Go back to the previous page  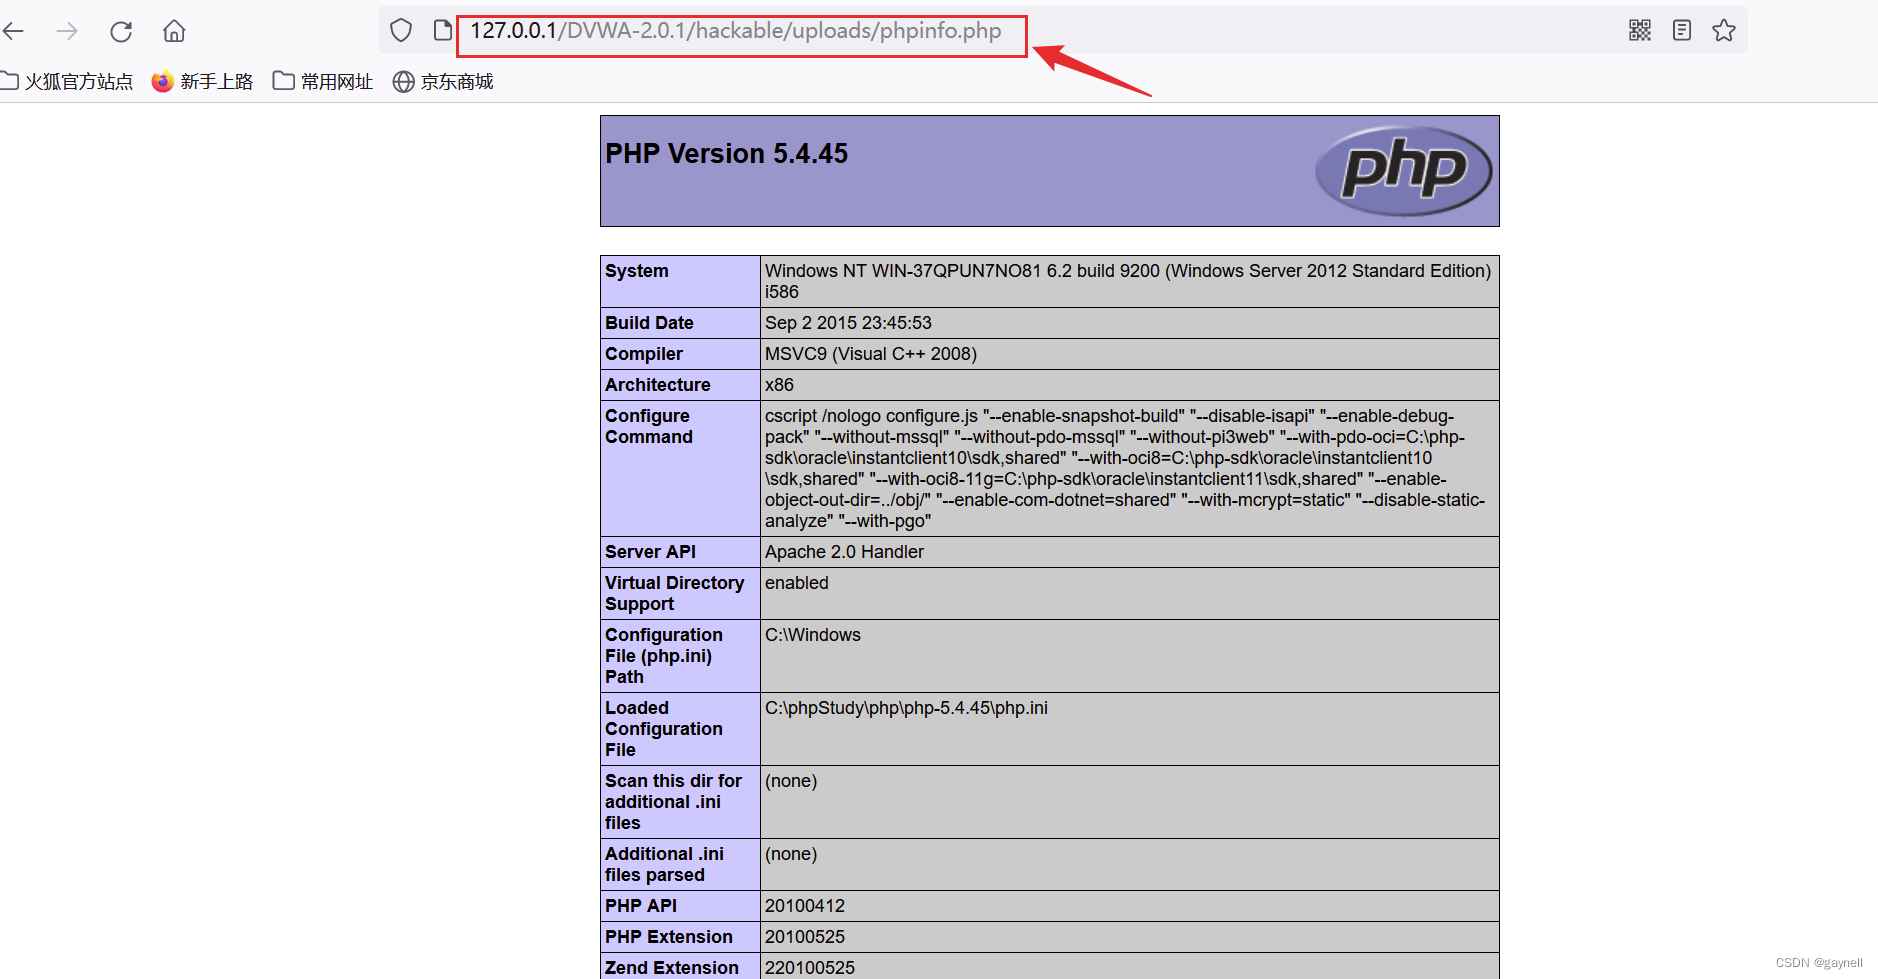(x=14, y=31)
